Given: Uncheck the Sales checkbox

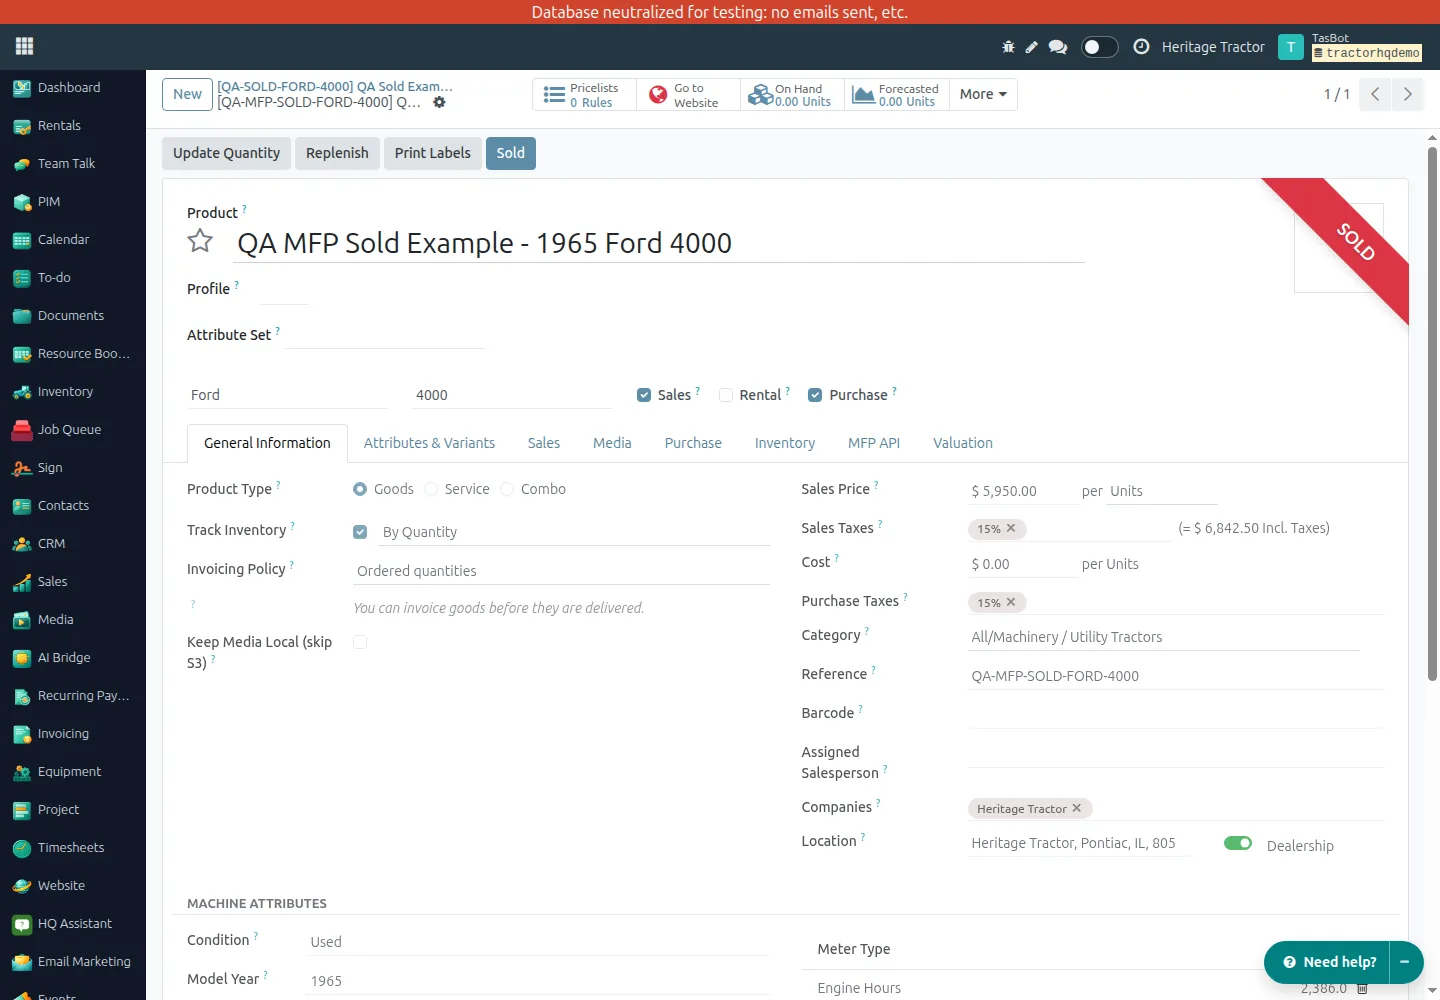Looking at the screenshot, I should (644, 395).
